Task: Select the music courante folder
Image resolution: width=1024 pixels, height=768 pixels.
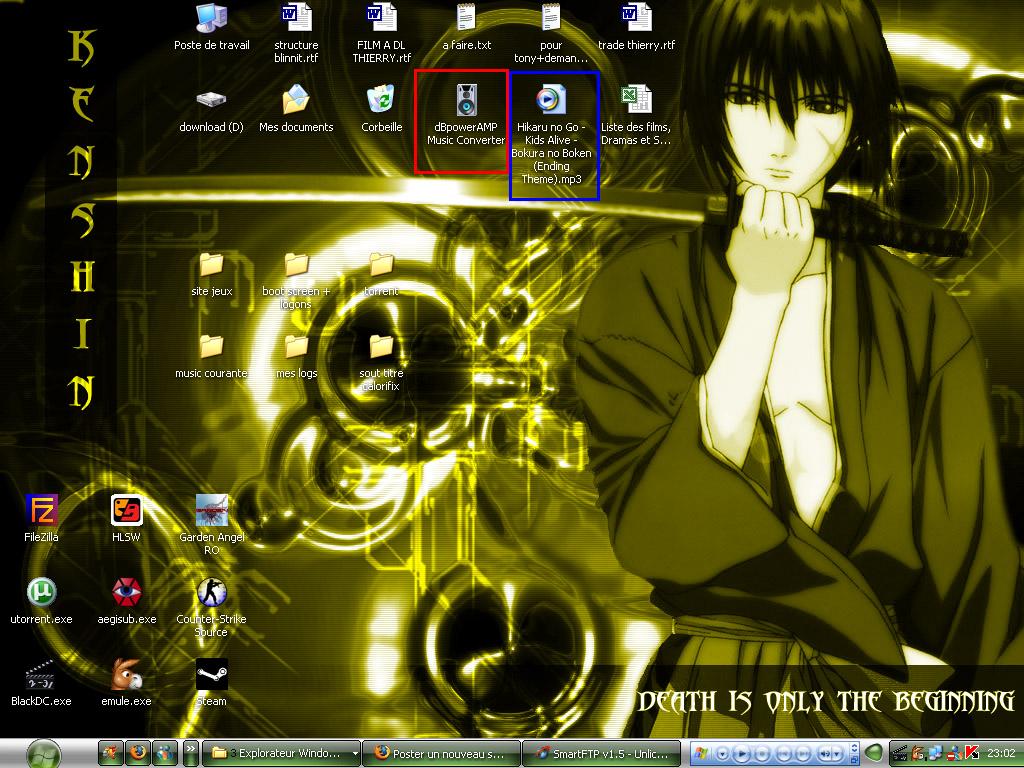Action: tap(212, 356)
